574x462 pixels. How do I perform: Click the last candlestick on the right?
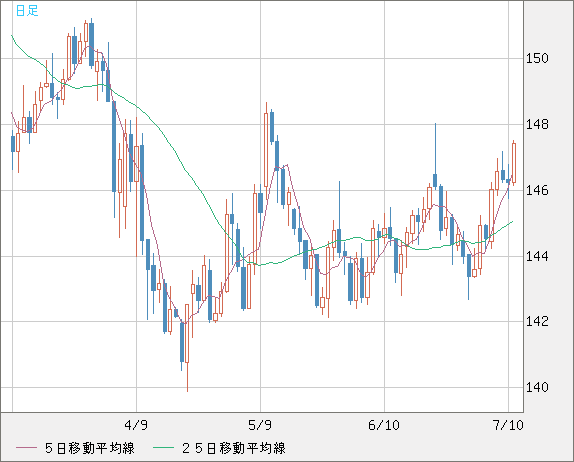[514, 163]
